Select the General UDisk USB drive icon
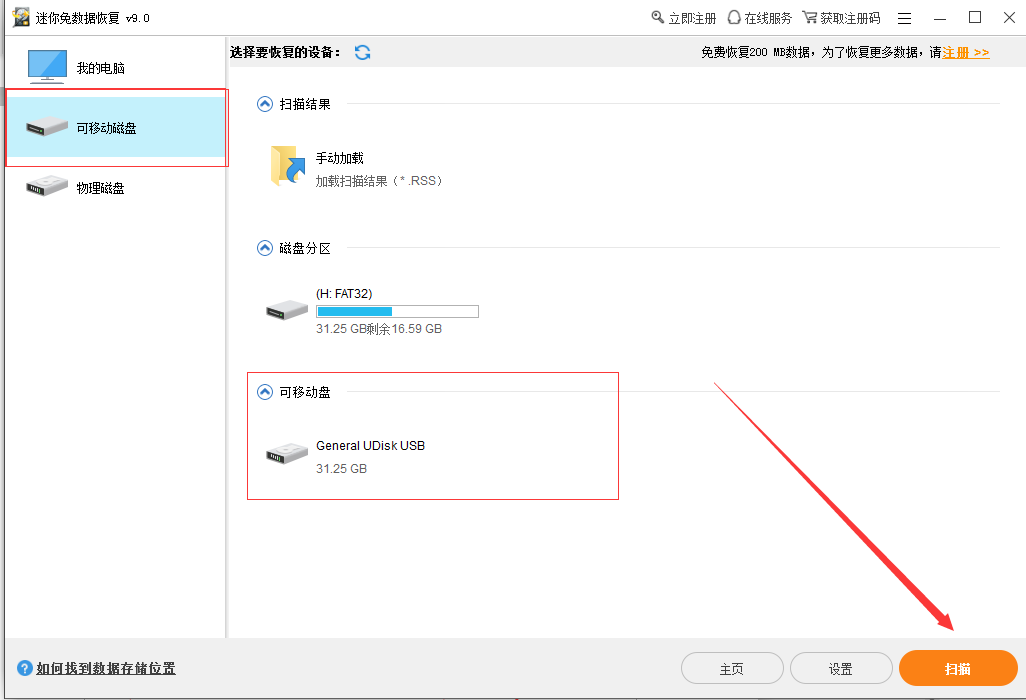 click(x=287, y=453)
